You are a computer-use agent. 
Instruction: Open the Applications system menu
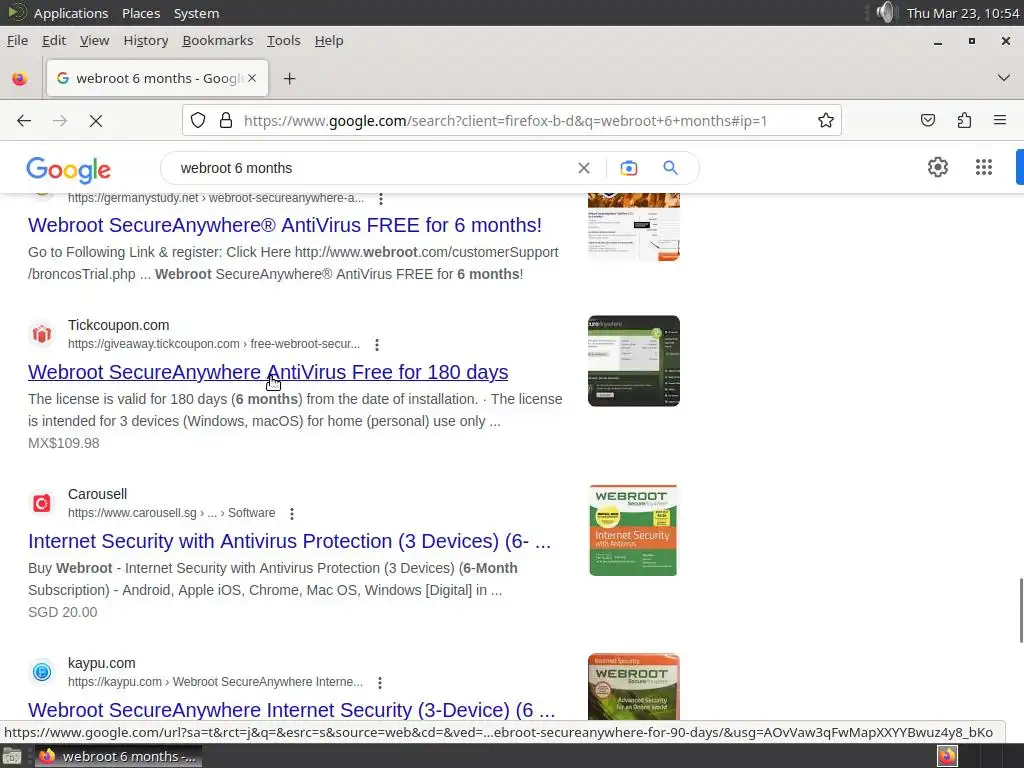[x=71, y=13]
